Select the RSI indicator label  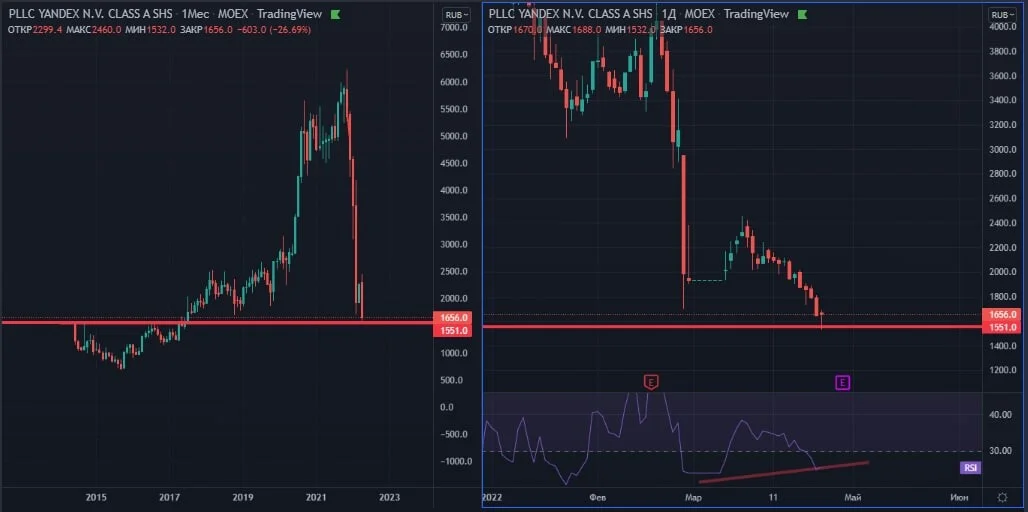click(x=971, y=467)
